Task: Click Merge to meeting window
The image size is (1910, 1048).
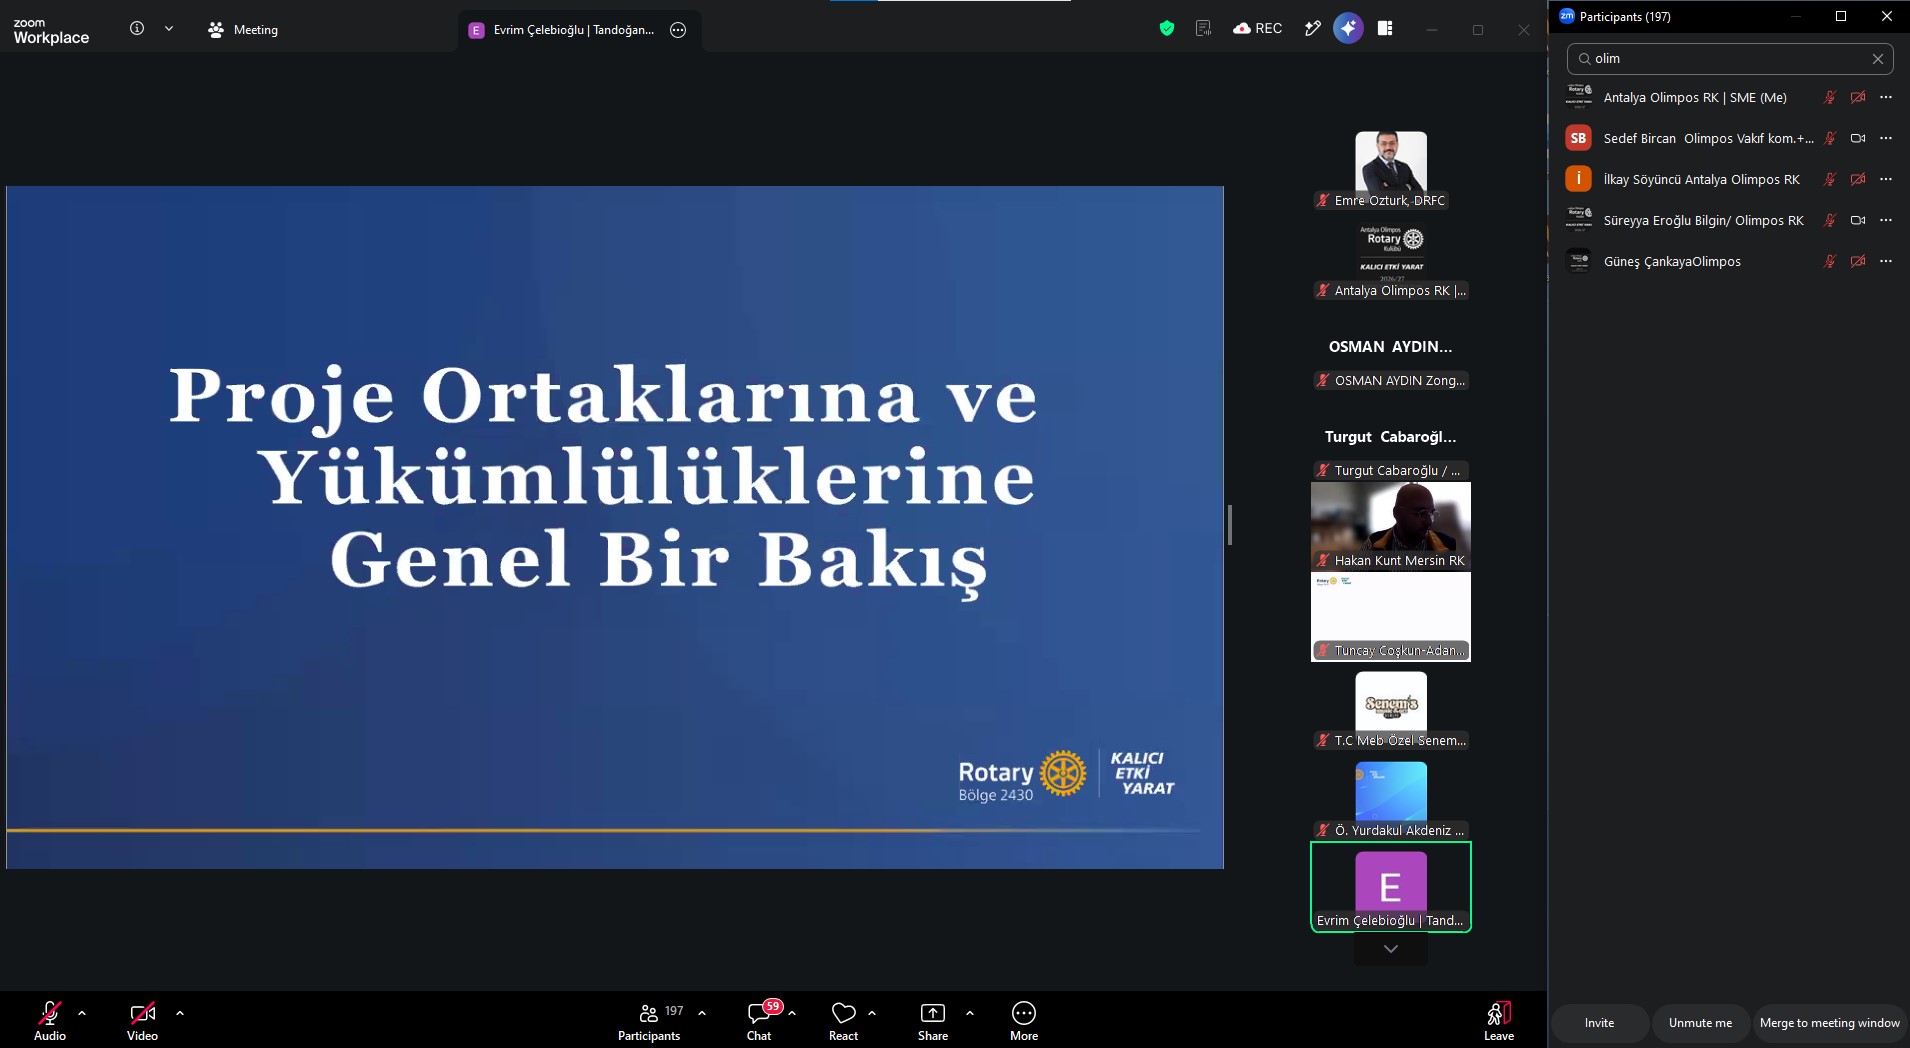Action: 1829,1023
